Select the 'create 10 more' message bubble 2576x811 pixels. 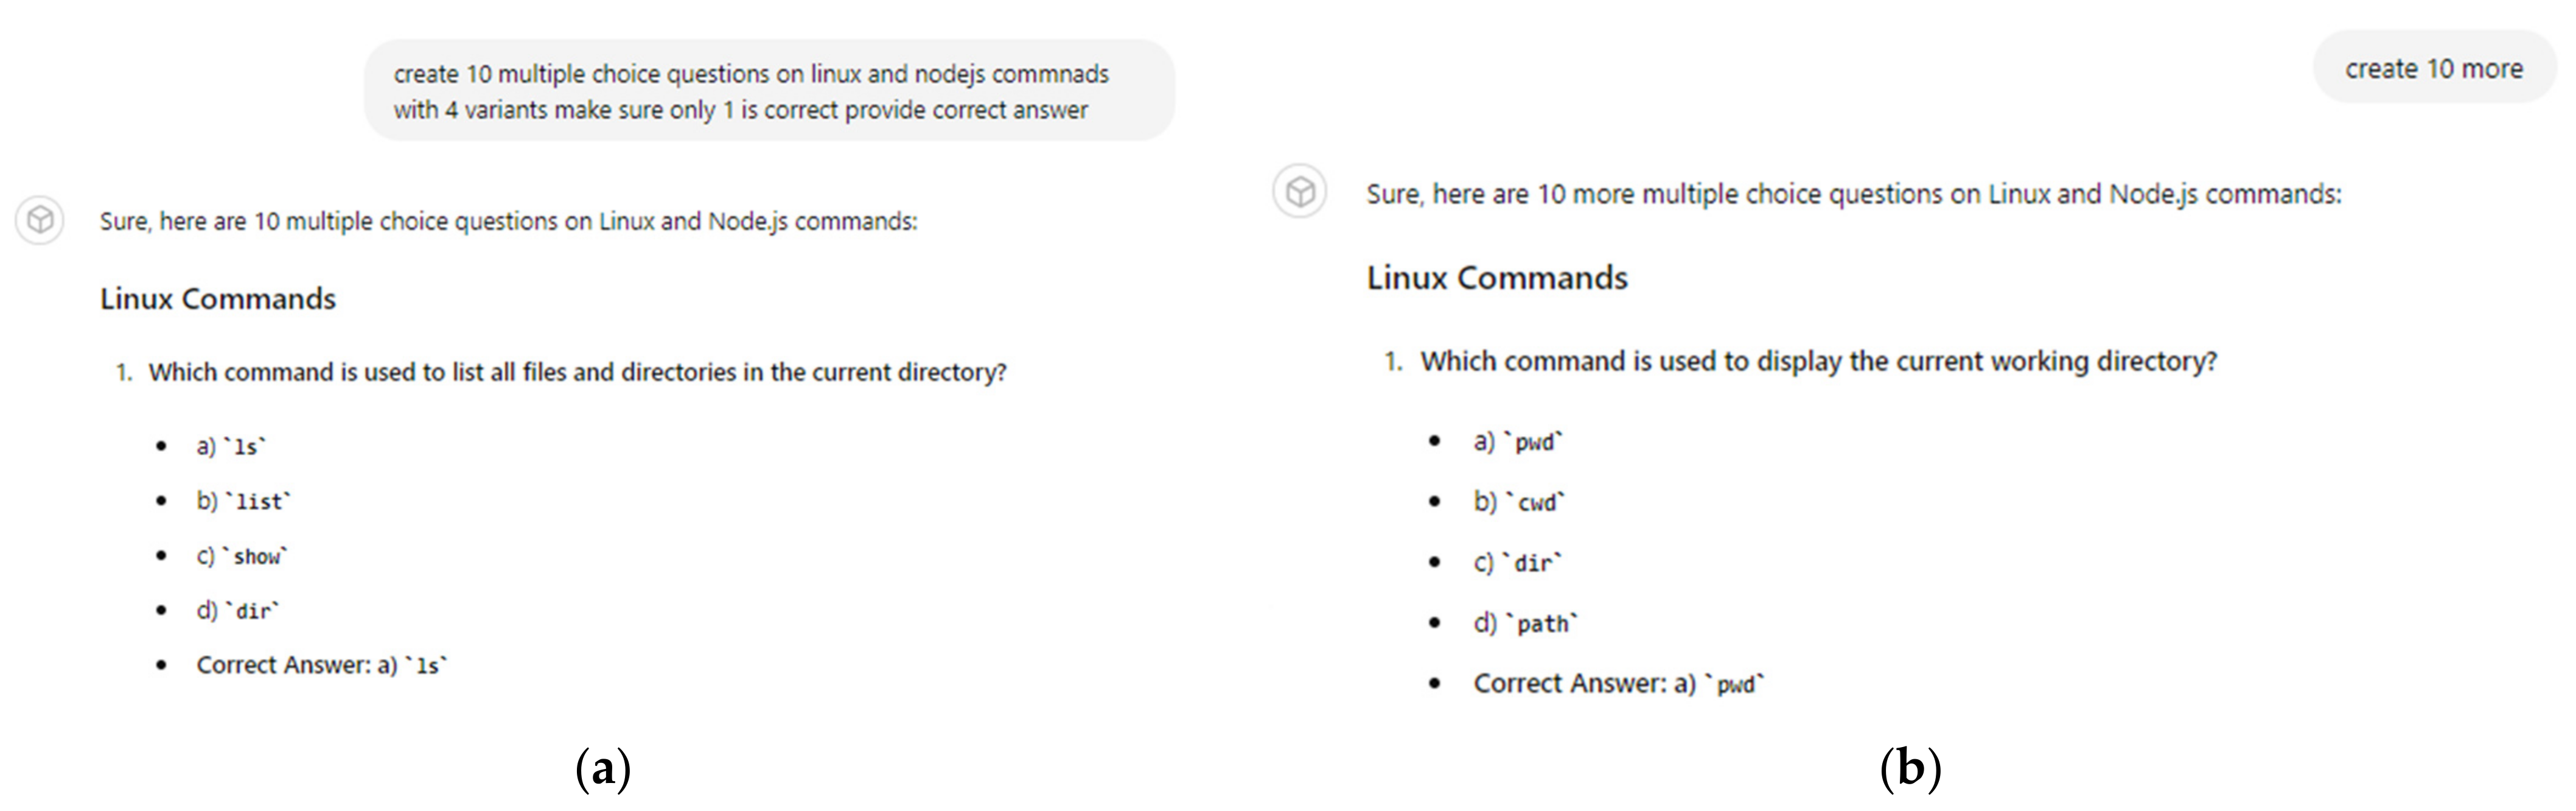2433,69
